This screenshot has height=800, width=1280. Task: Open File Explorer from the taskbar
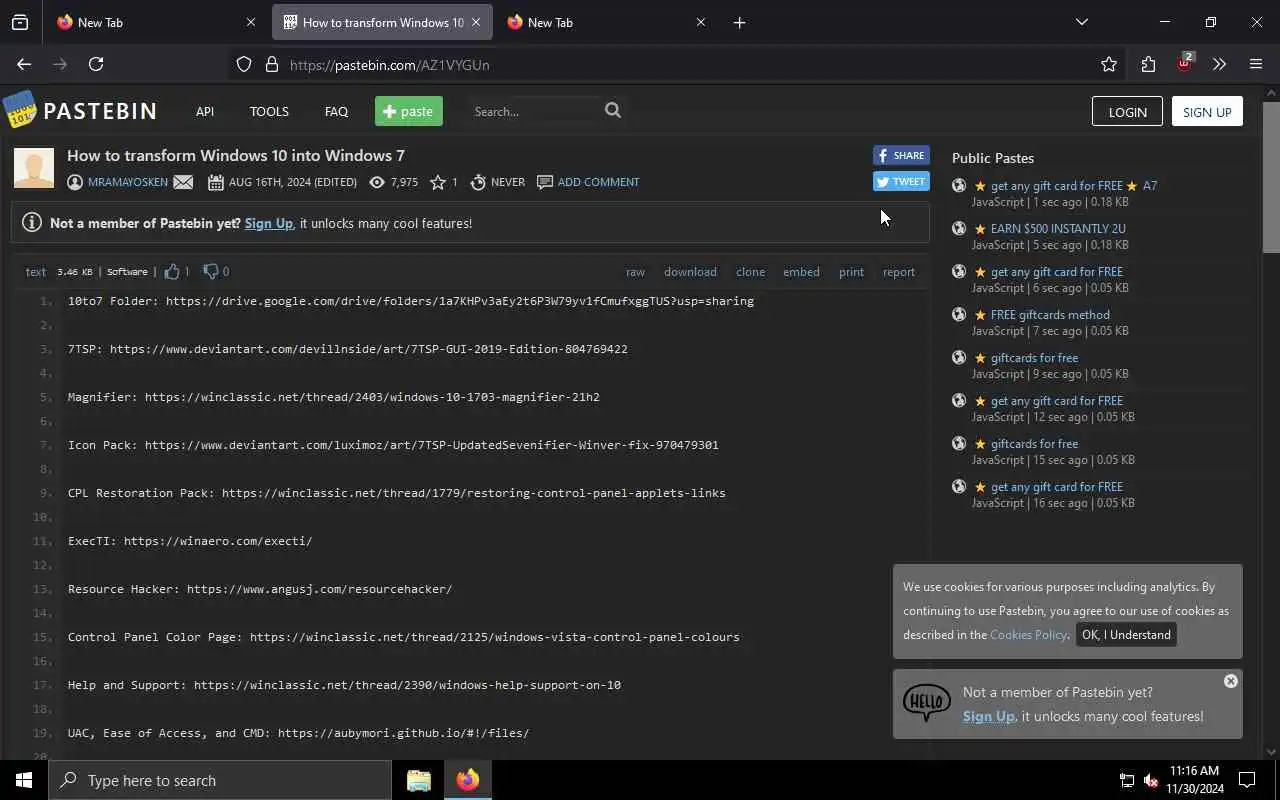419,780
